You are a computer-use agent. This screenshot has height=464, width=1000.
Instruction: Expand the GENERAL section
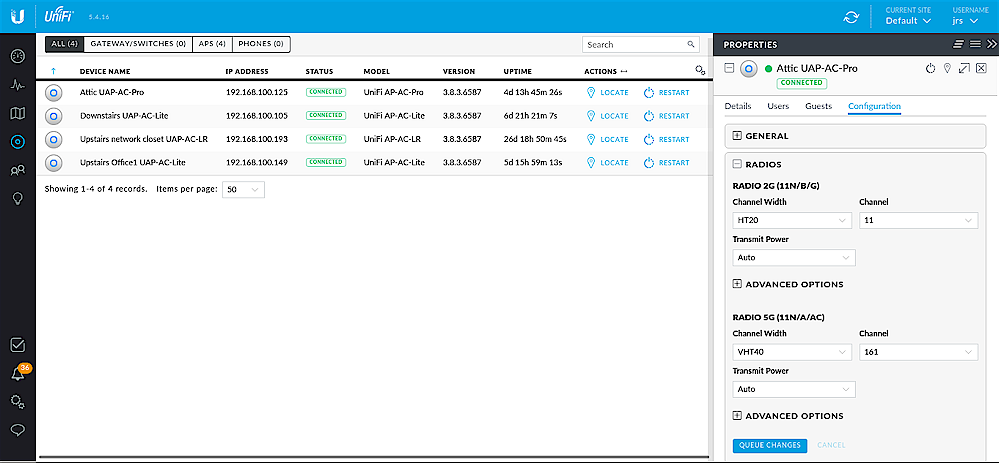737,136
